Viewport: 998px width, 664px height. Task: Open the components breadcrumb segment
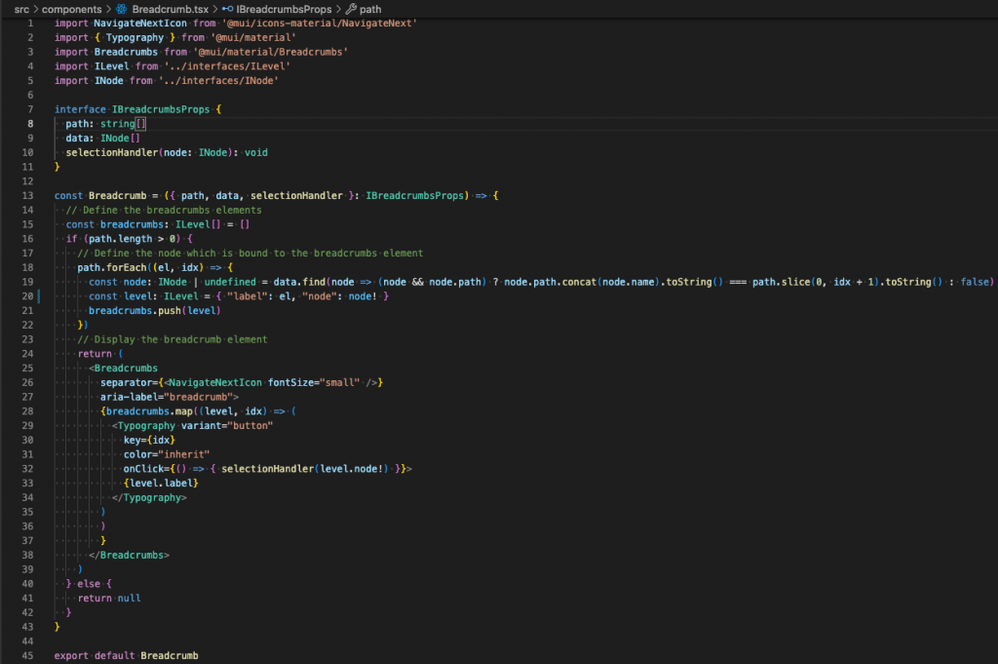71,9
